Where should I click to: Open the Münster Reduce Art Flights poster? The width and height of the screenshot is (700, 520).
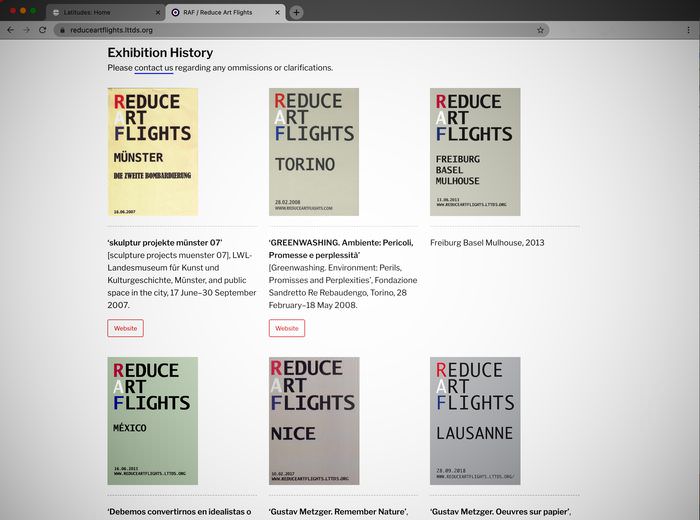tap(153, 152)
